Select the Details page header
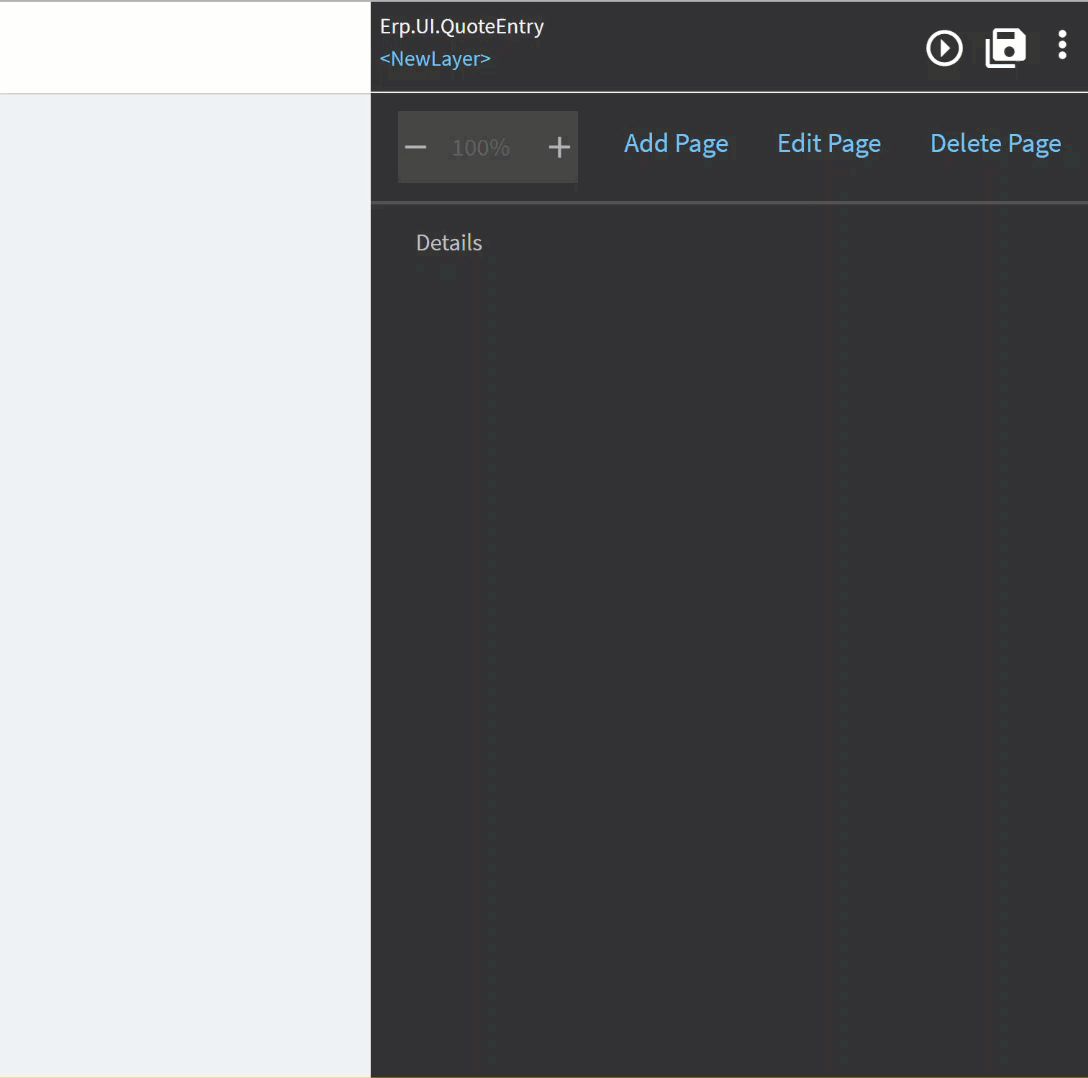The image size is (1088, 1078). pyautogui.click(x=448, y=242)
